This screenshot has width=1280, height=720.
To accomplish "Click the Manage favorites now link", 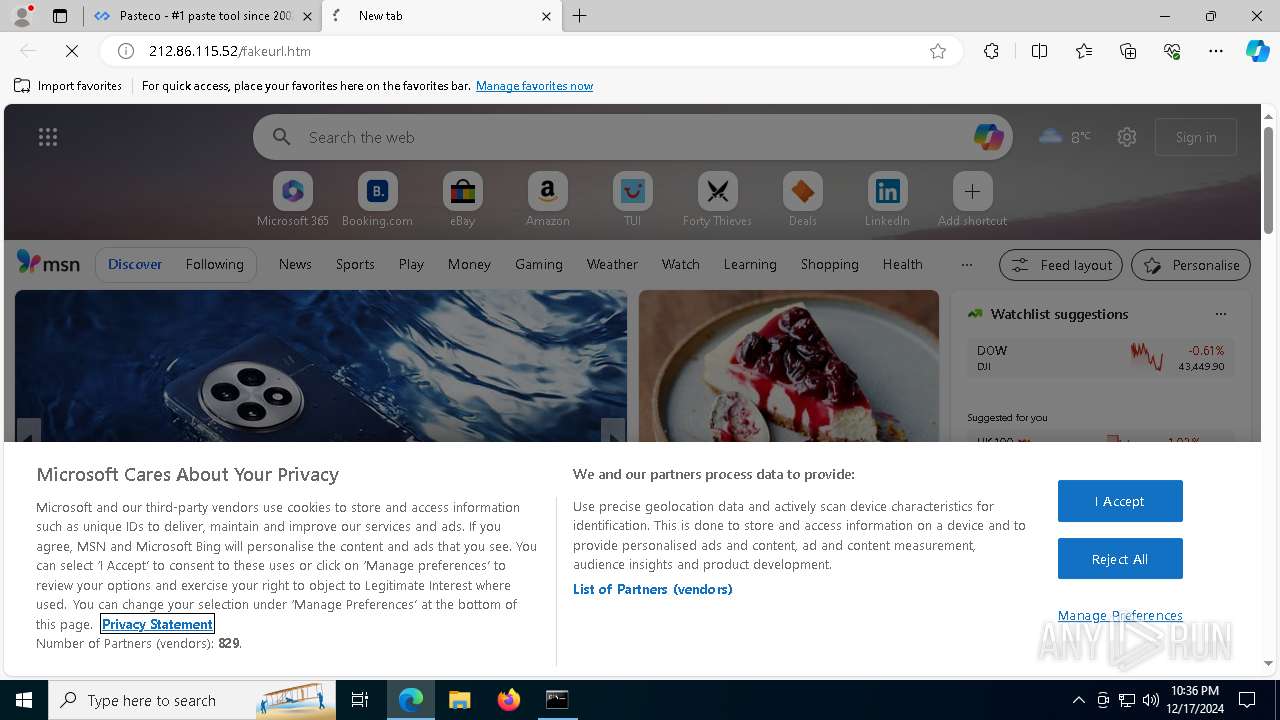I will pyautogui.click(x=534, y=86).
